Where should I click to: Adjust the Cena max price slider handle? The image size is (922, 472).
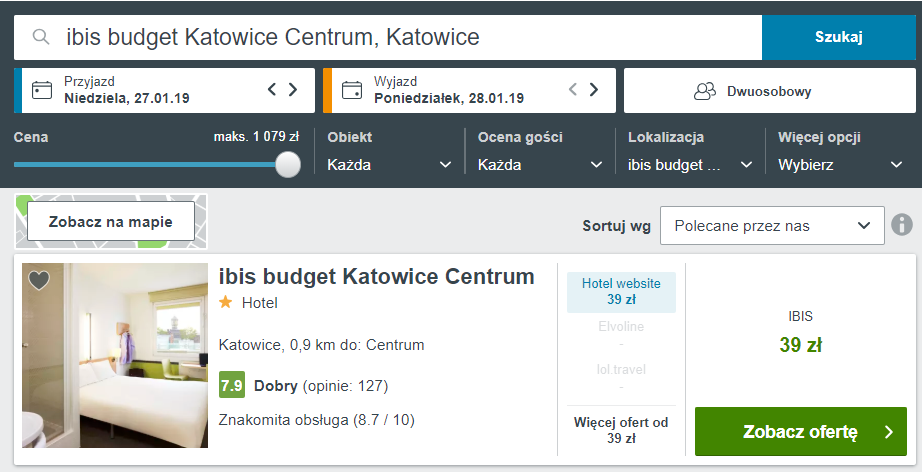point(288,164)
